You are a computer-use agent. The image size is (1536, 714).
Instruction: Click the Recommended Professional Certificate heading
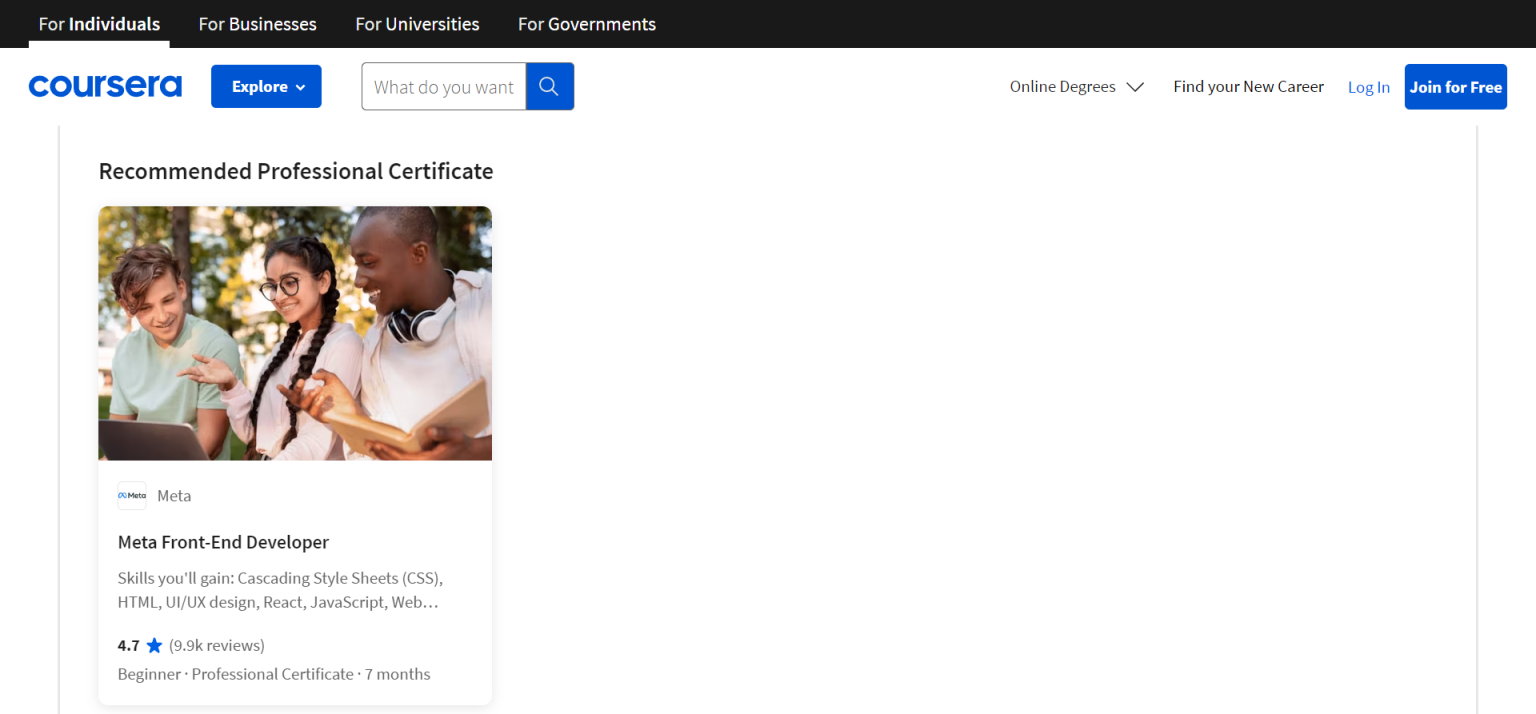[x=296, y=171]
